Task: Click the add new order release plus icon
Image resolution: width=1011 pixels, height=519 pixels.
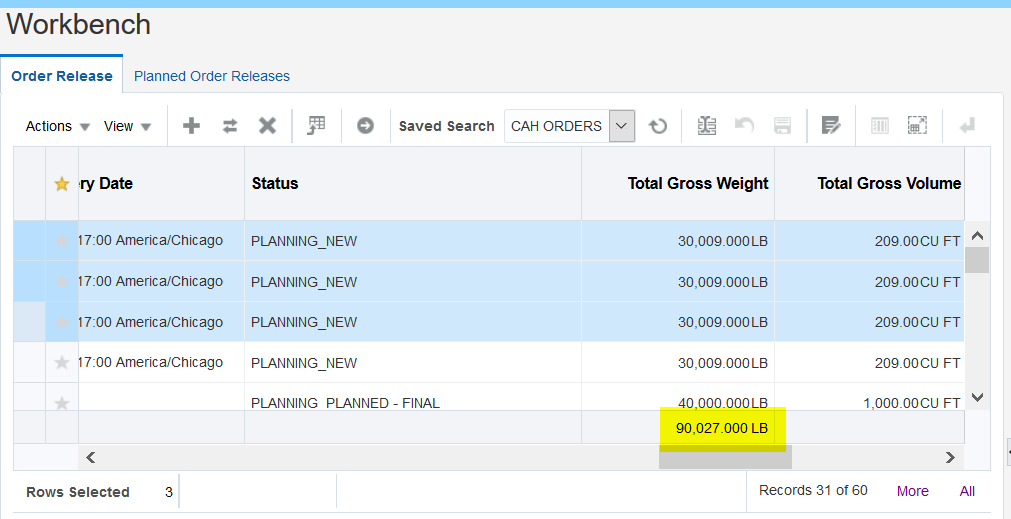Action: tap(191, 126)
